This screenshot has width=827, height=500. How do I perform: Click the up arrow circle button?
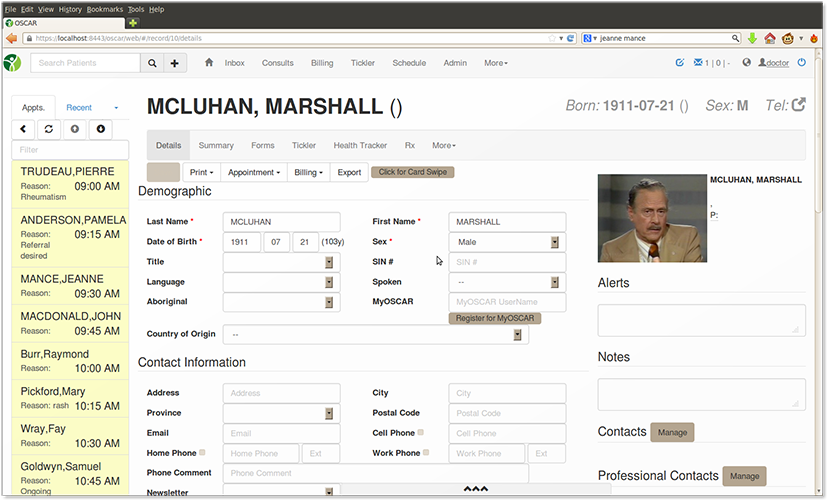[75, 129]
